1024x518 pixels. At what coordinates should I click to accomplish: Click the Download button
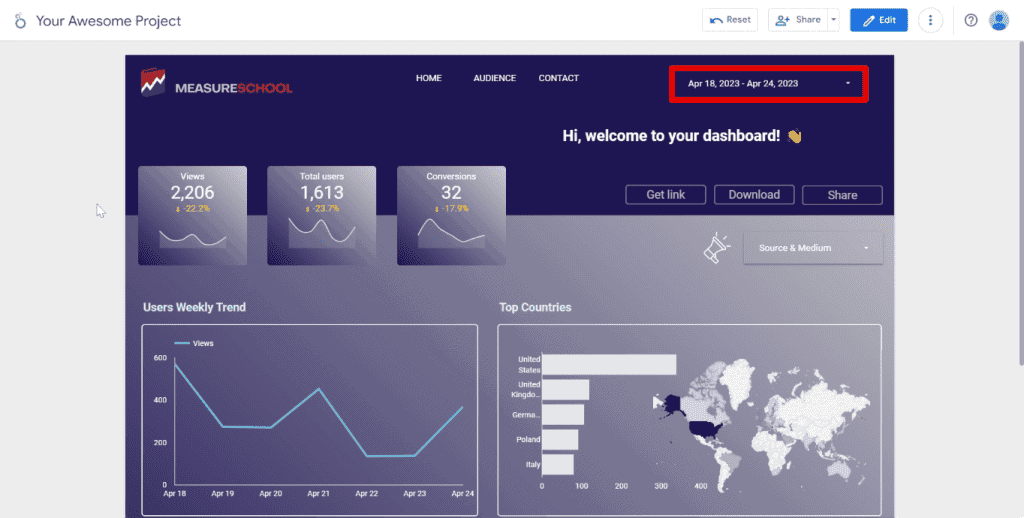point(754,195)
